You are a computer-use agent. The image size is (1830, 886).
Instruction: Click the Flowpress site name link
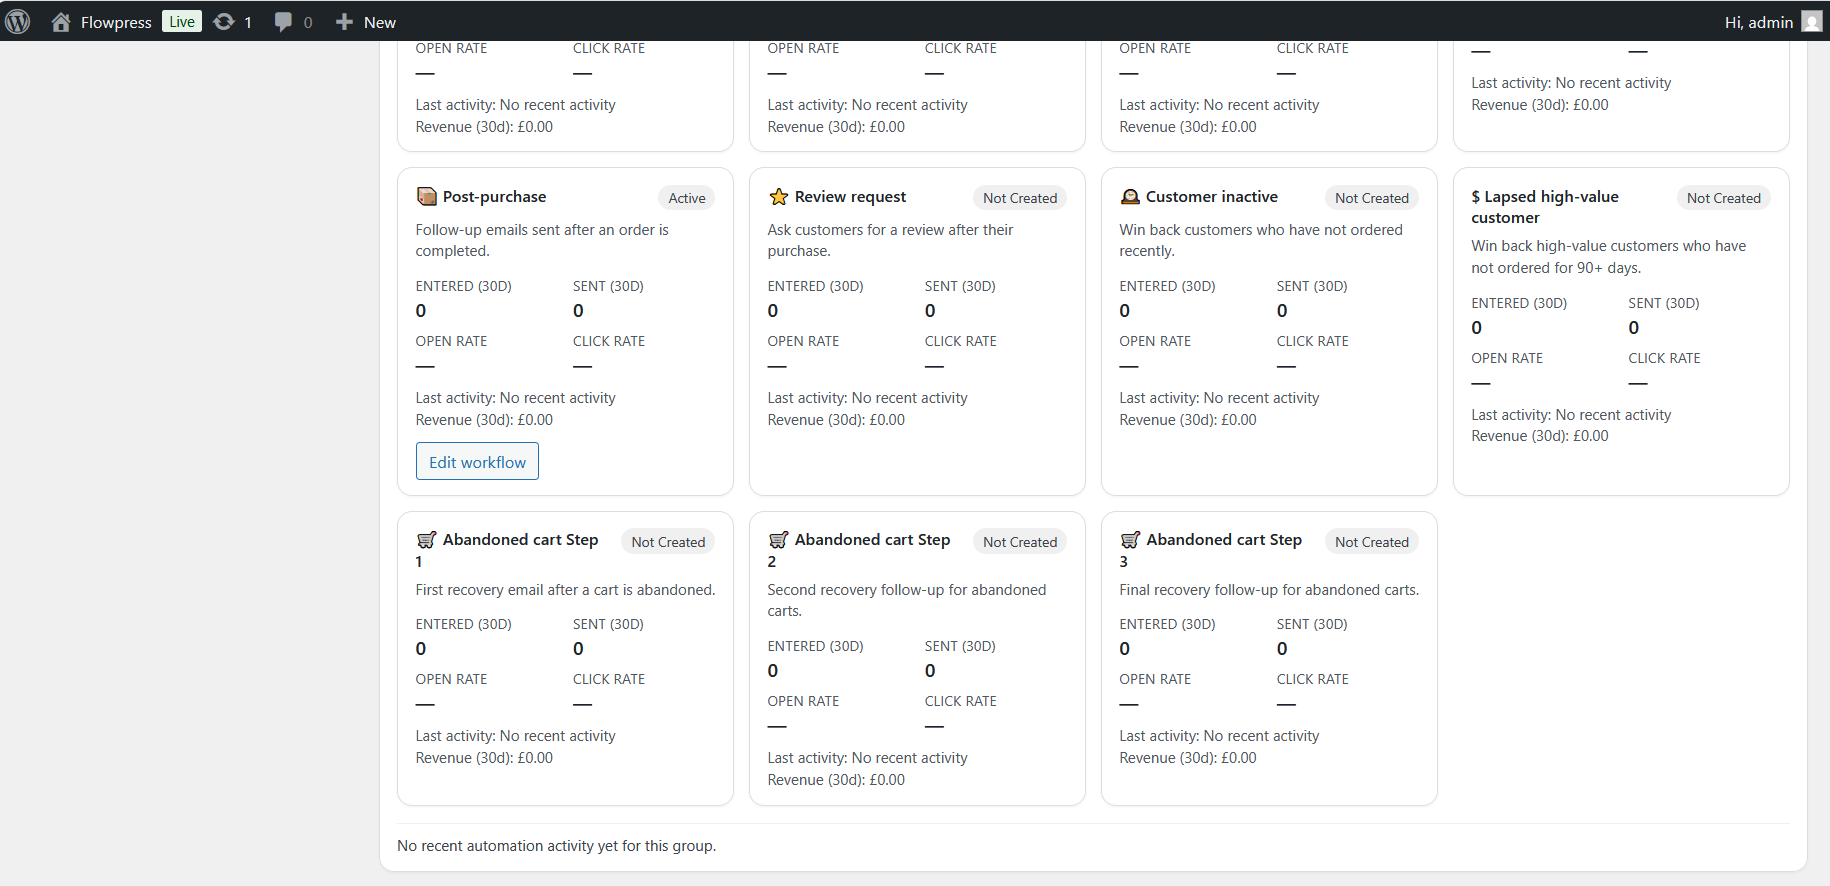[x=116, y=22]
